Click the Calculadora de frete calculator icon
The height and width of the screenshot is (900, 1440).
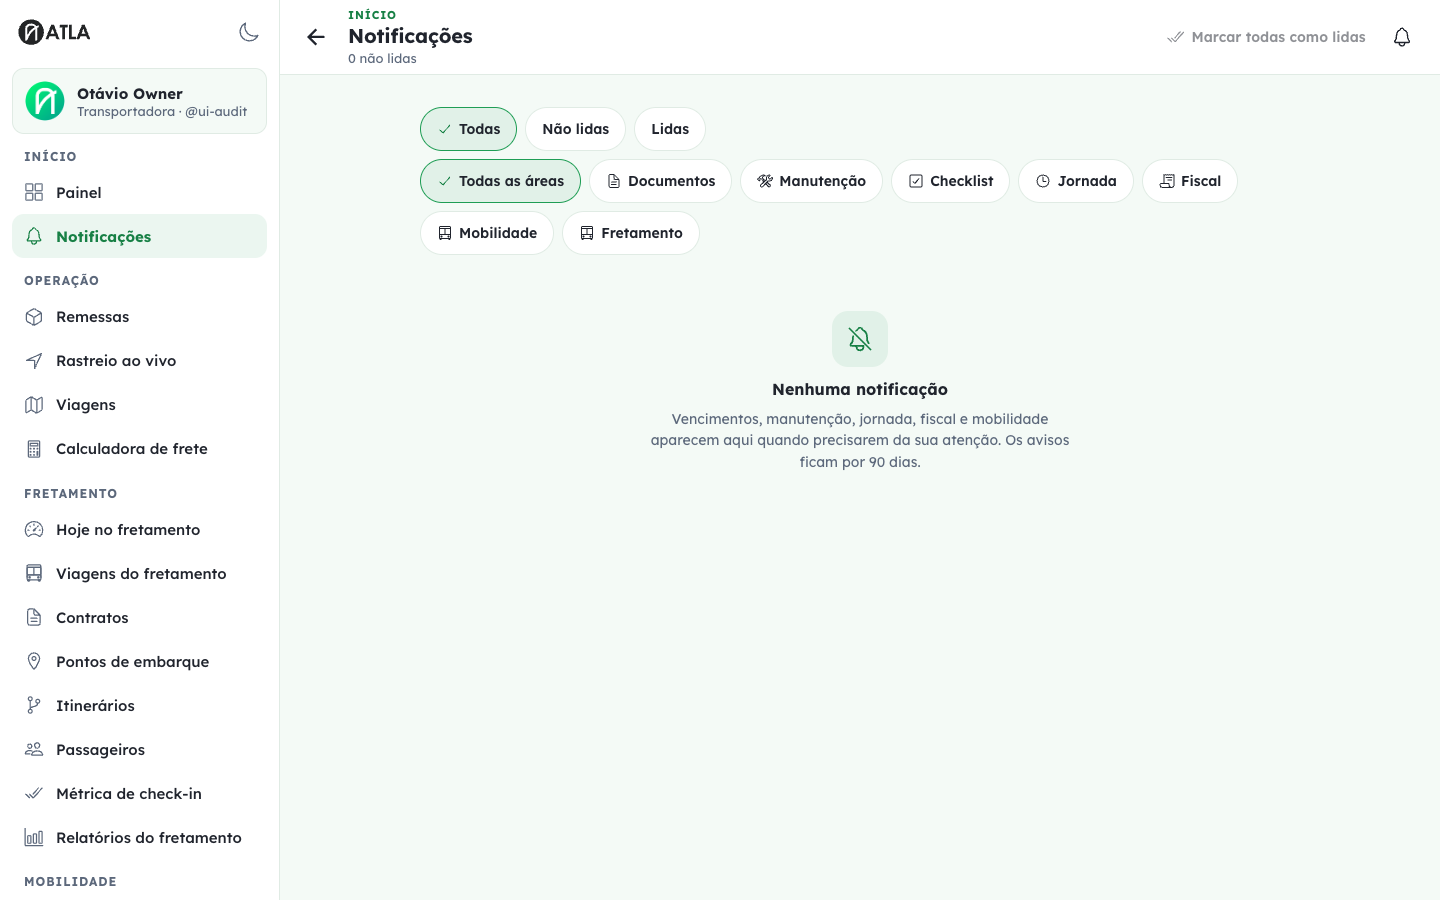(34, 449)
